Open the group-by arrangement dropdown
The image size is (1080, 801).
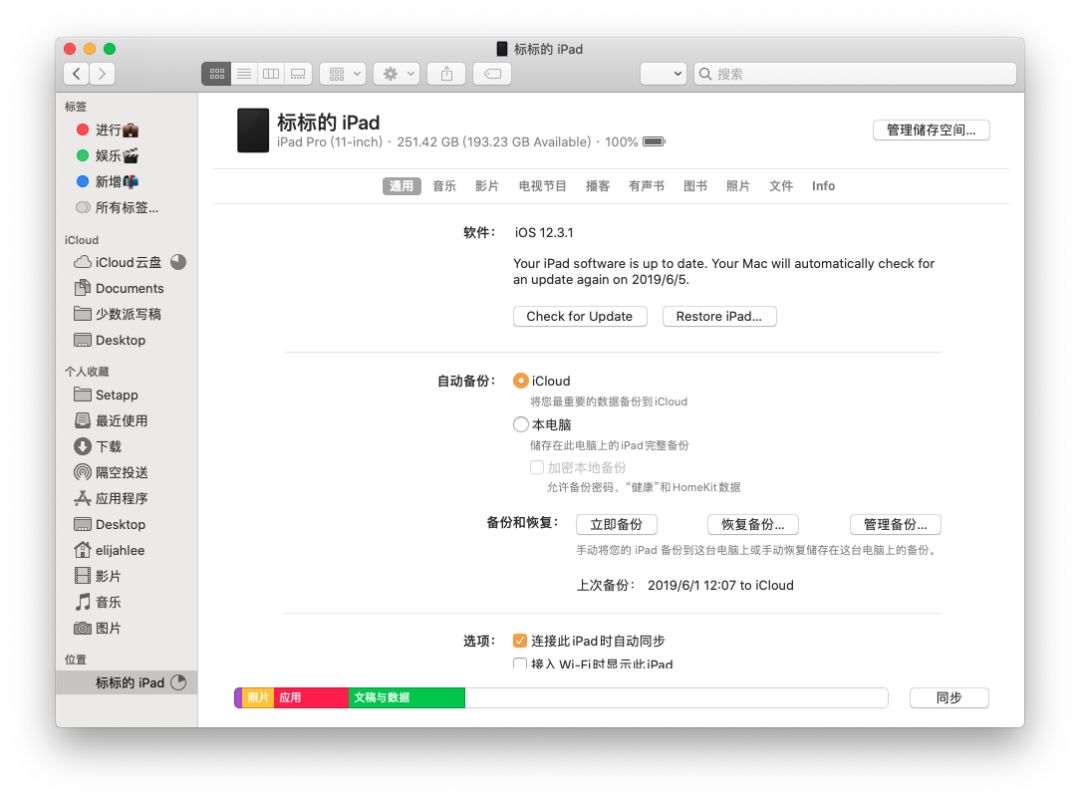pyautogui.click(x=343, y=74)
